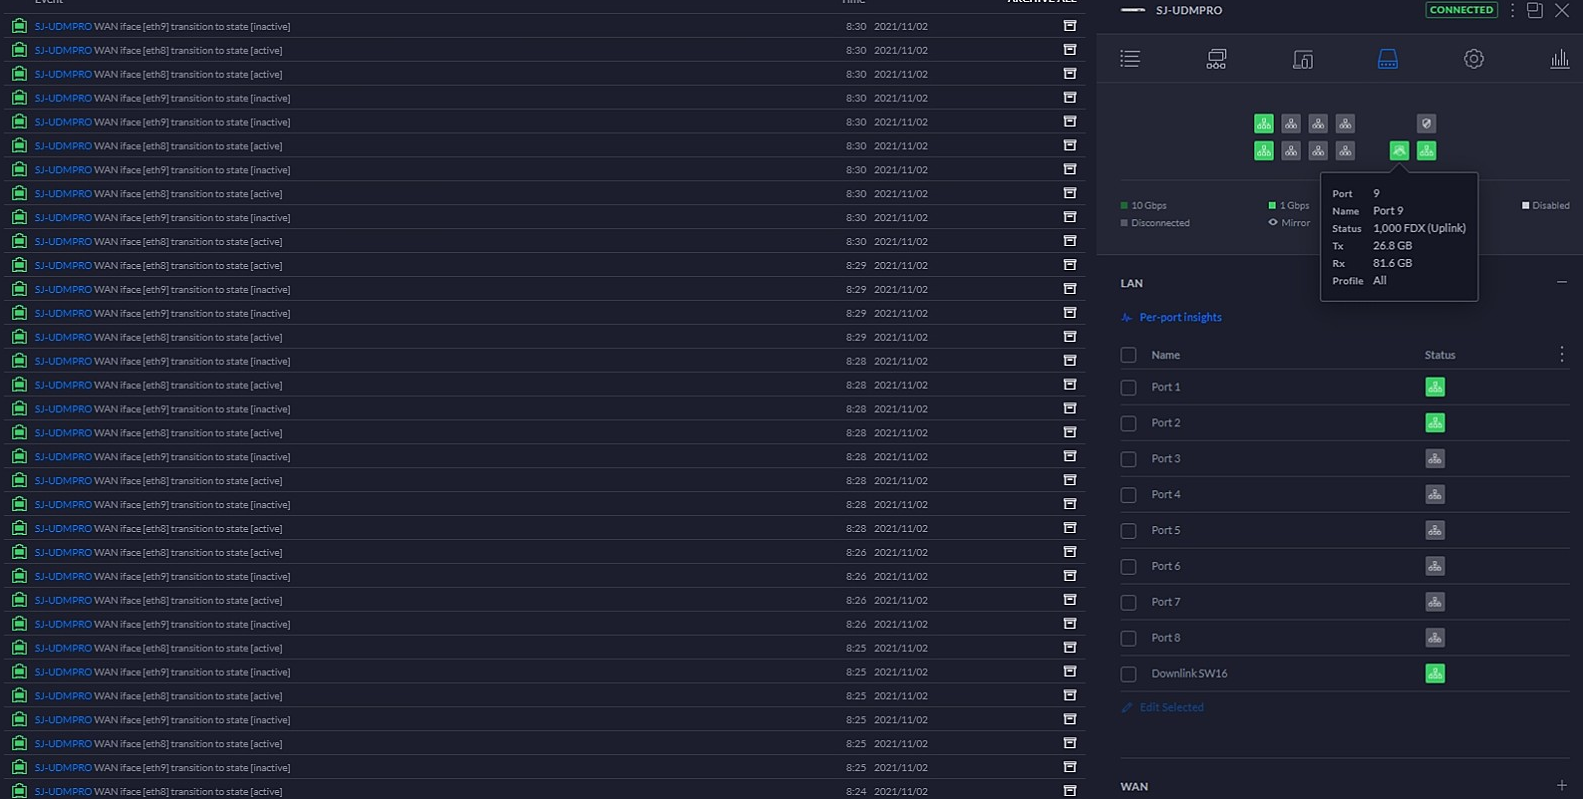Click the Port 9 uplink icon in diagram
The height and width of the screenshot is (799, 1583).
pyautogui.click(x=1399, y=151)
